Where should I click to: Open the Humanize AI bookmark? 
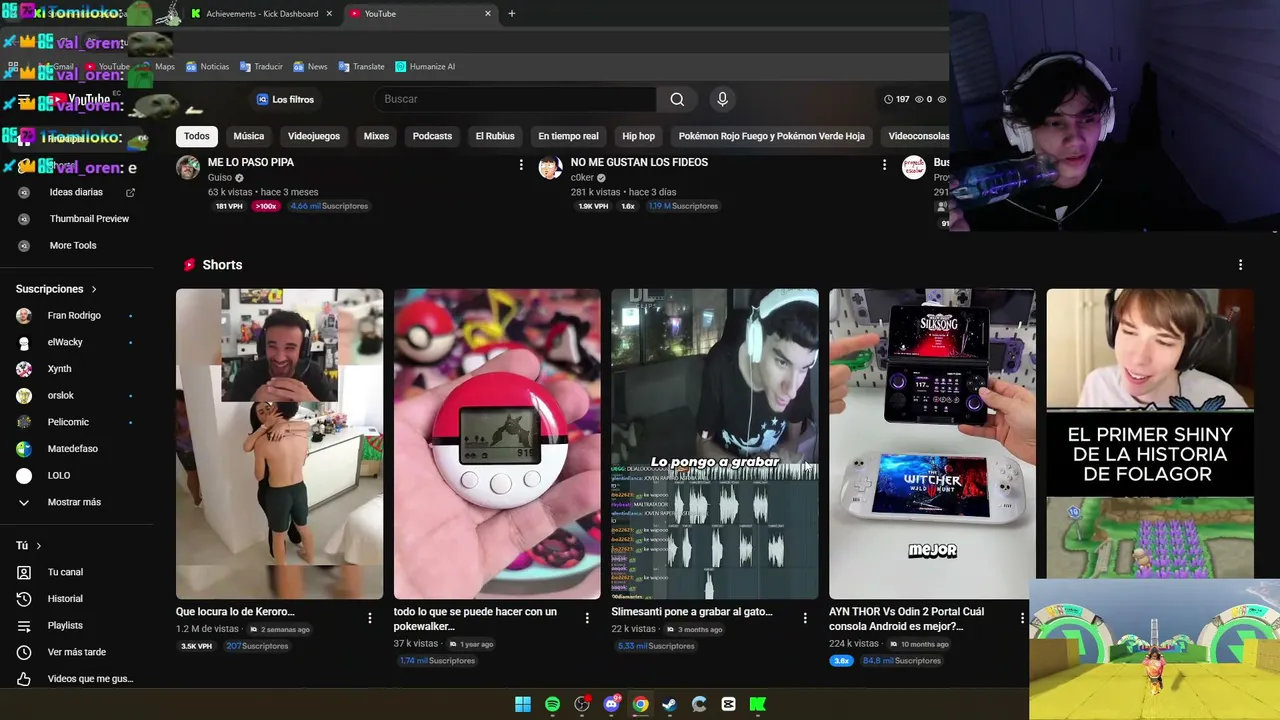pos(425,67)
